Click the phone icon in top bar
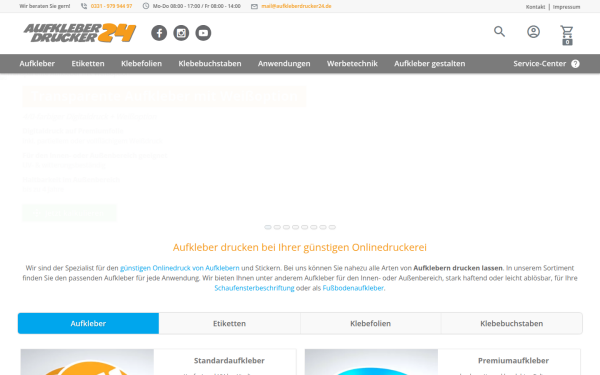The image size is (600, 375). [x=84, y=6]
